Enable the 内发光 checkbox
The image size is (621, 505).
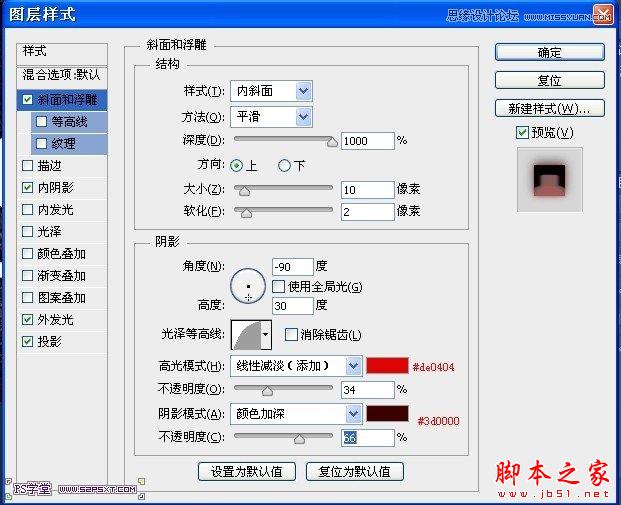[x=27, y=209]
